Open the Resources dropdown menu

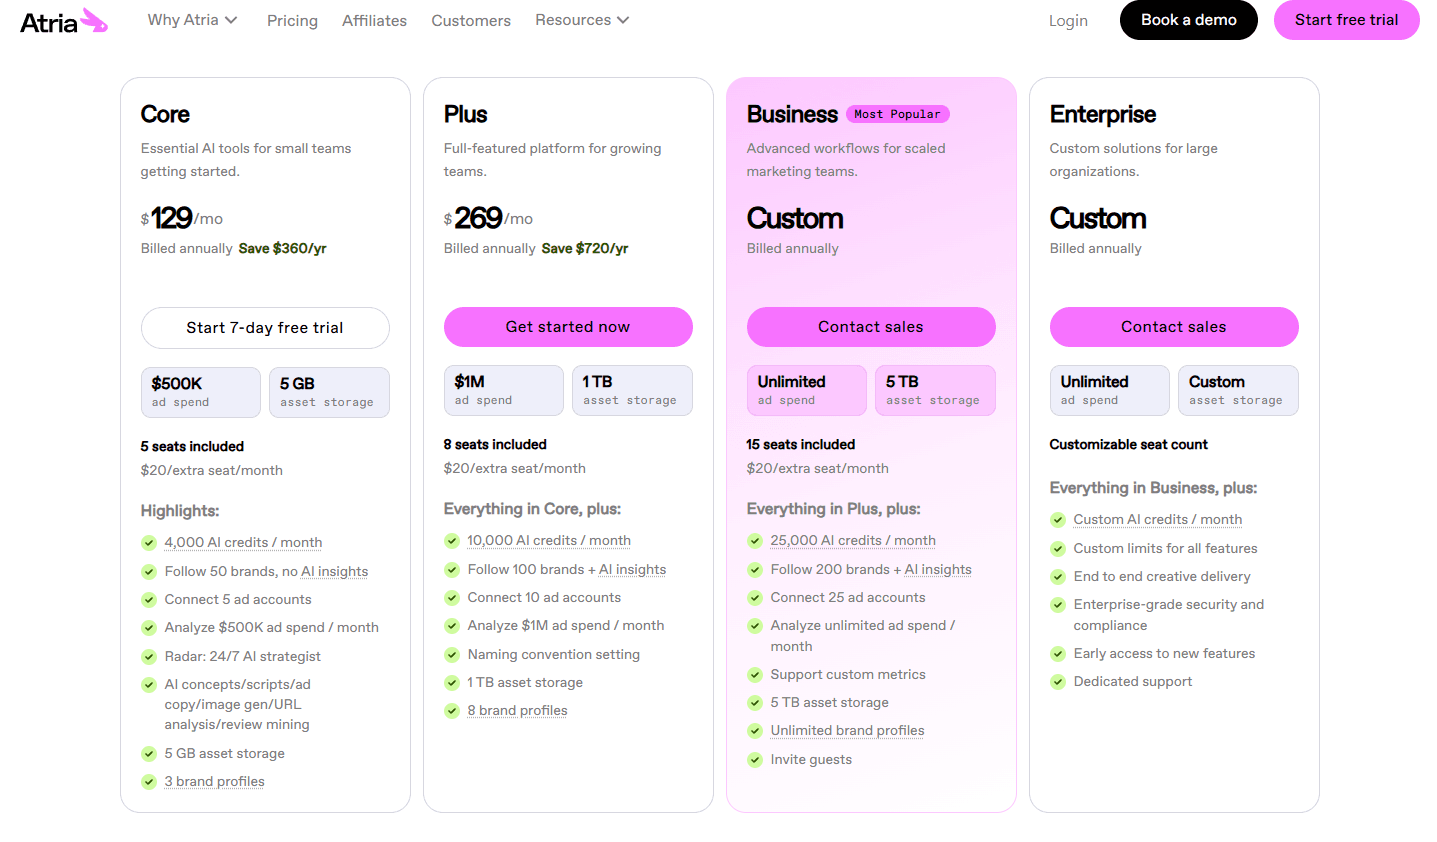[582, 20]
